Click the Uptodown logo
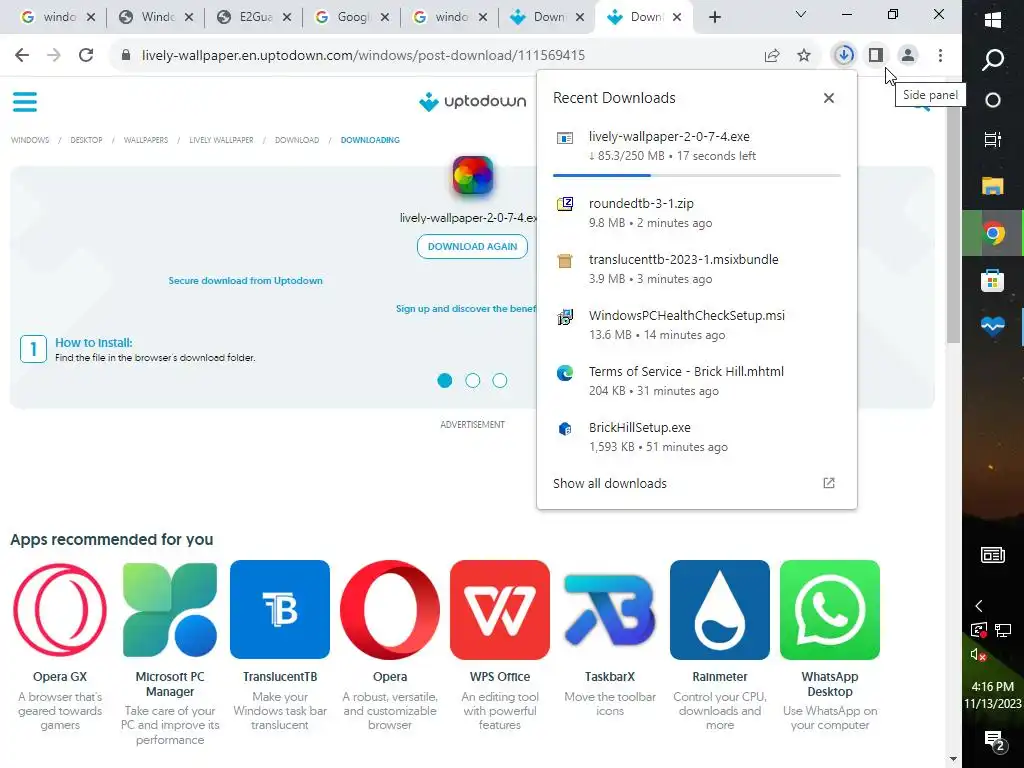Image resolution: width=1024 pixels, height=768 pixels. (x=472, y=102)
